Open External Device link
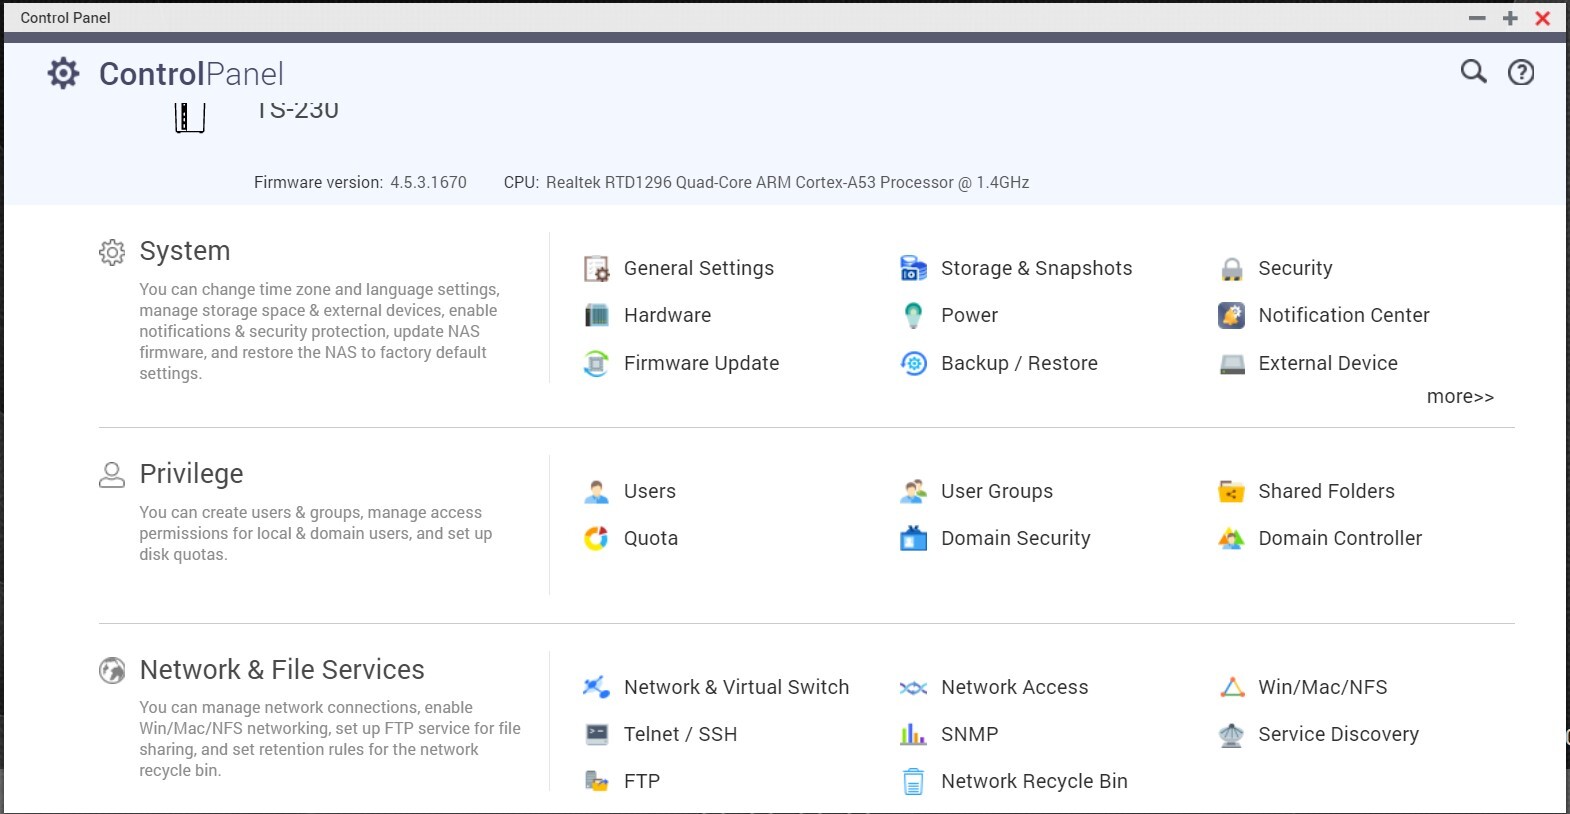 tap(1328, 363)
